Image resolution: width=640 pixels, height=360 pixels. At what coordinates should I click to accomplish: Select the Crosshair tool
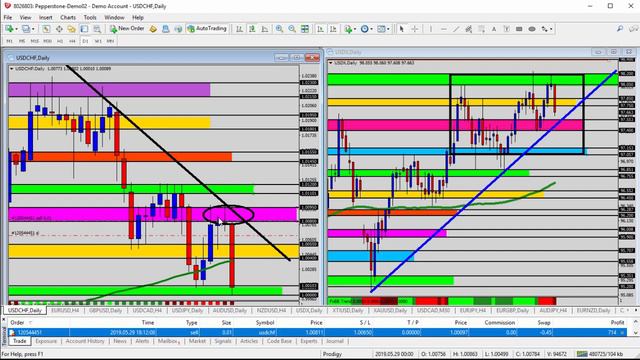click(x=415, y=29)
